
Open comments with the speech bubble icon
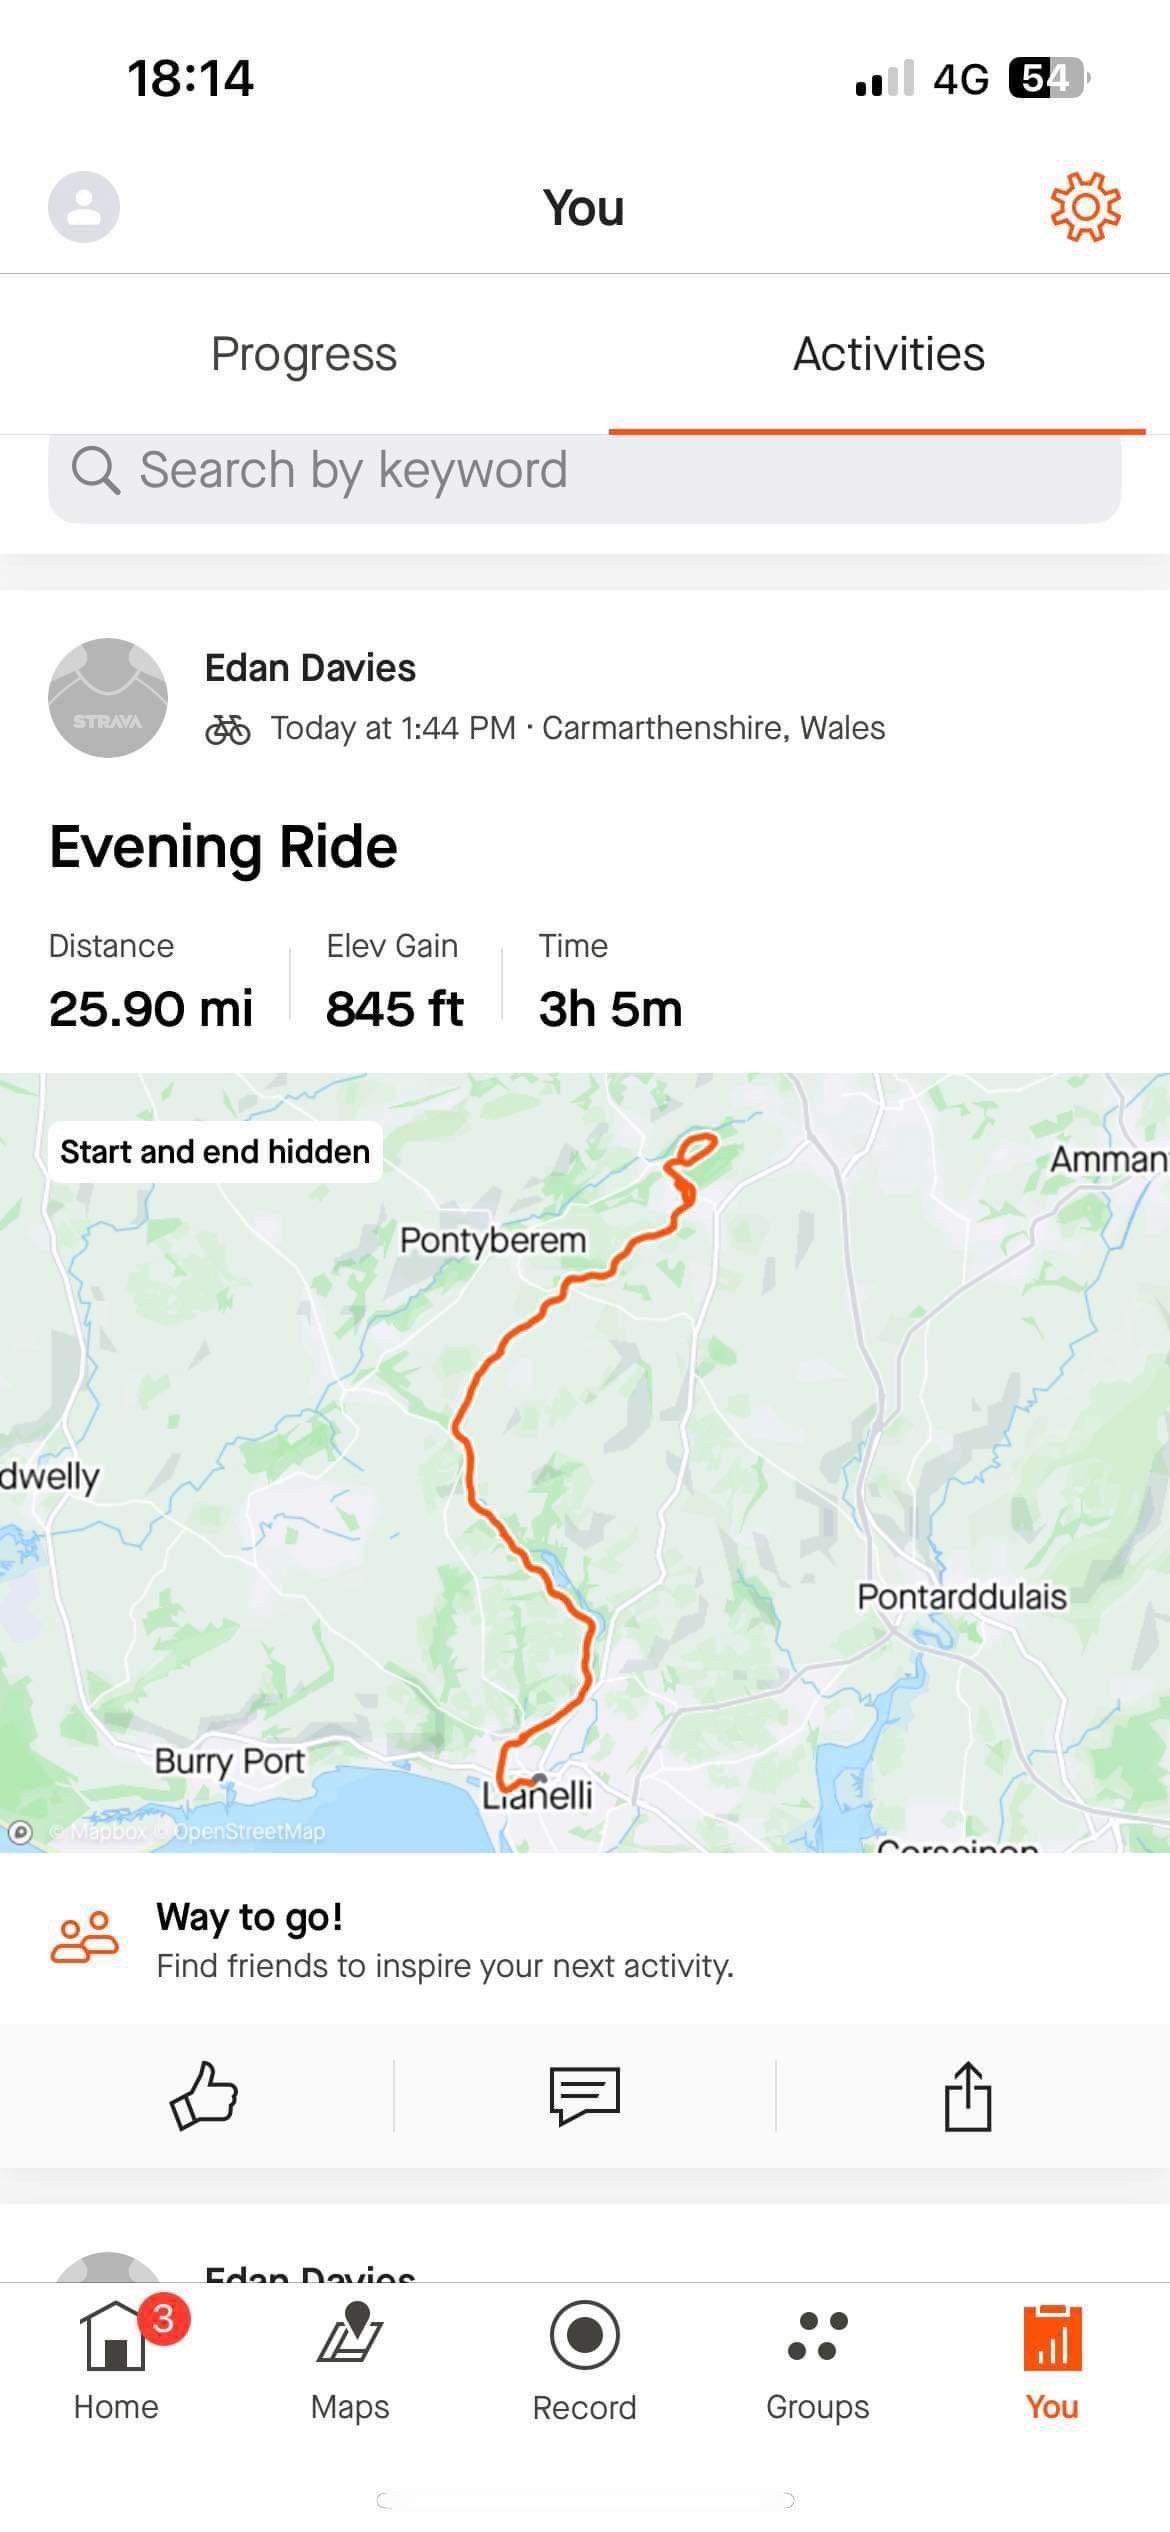click(585, 2095)
